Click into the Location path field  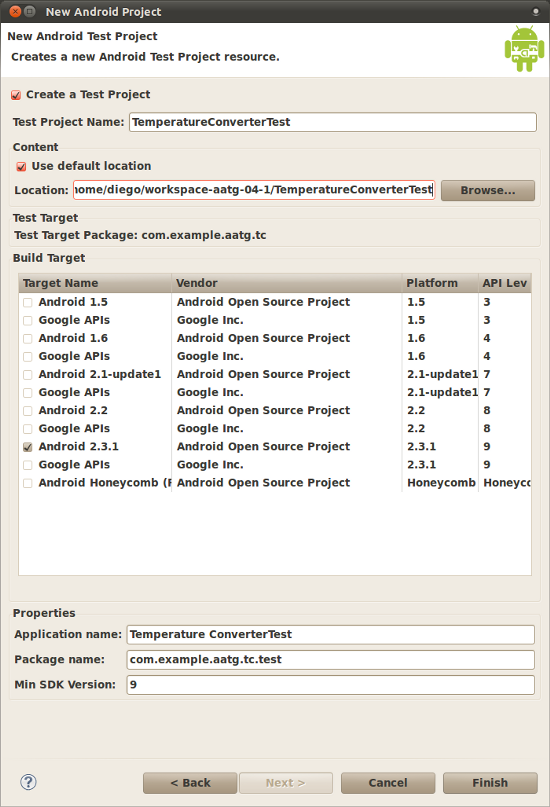pyautogui.click(x=254, y=190)
